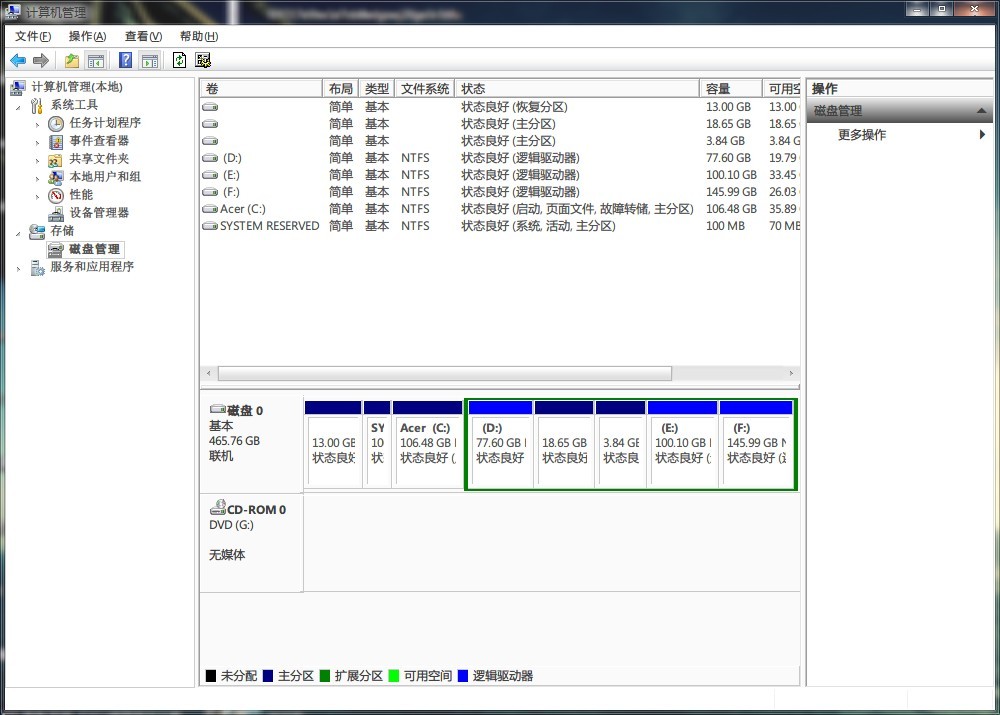Expand Services and Applications arrow

coord(18,269)
